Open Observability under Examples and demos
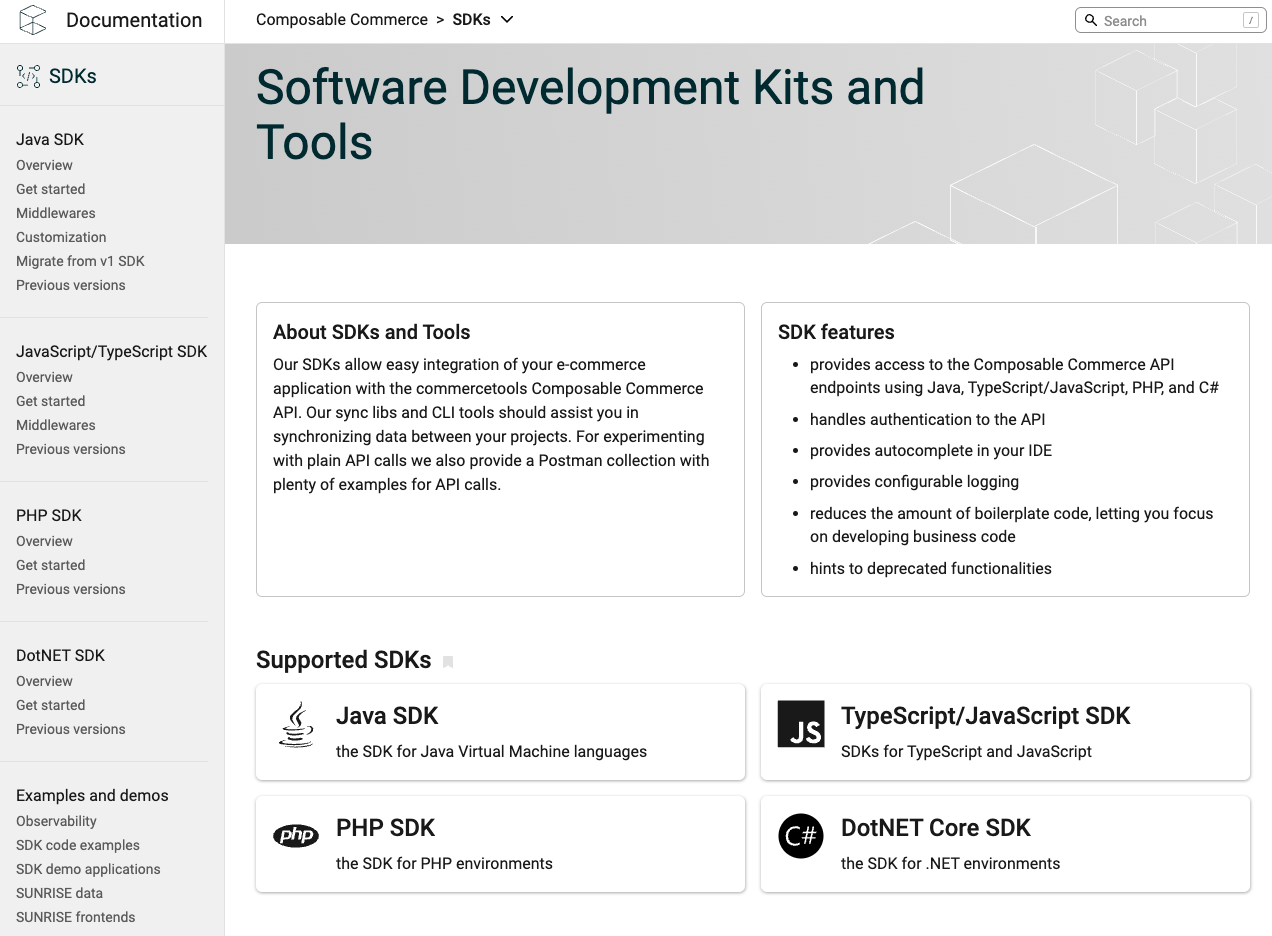The width and height of the screenshot is (1272, 936). click(x=56, y=821)
